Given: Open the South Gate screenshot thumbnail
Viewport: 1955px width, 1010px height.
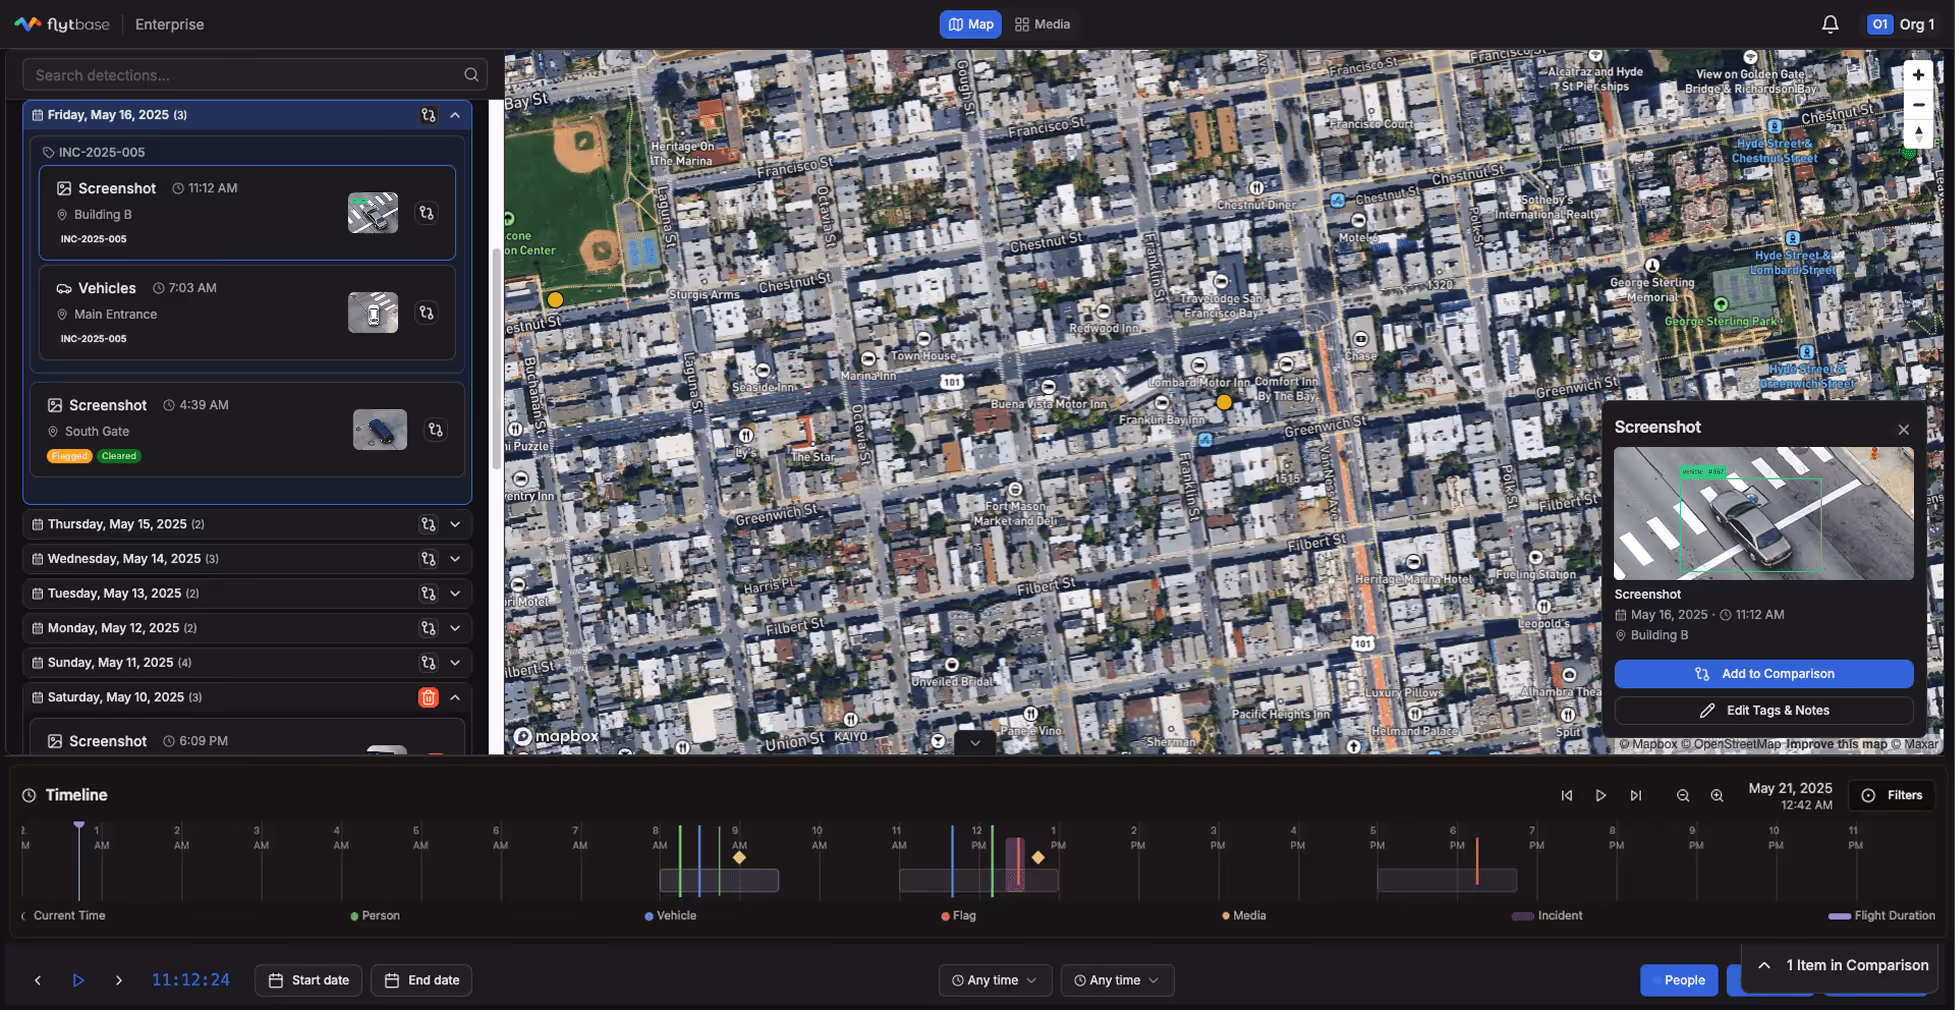Looking at the screenshot, I should [x=380, y=430].
